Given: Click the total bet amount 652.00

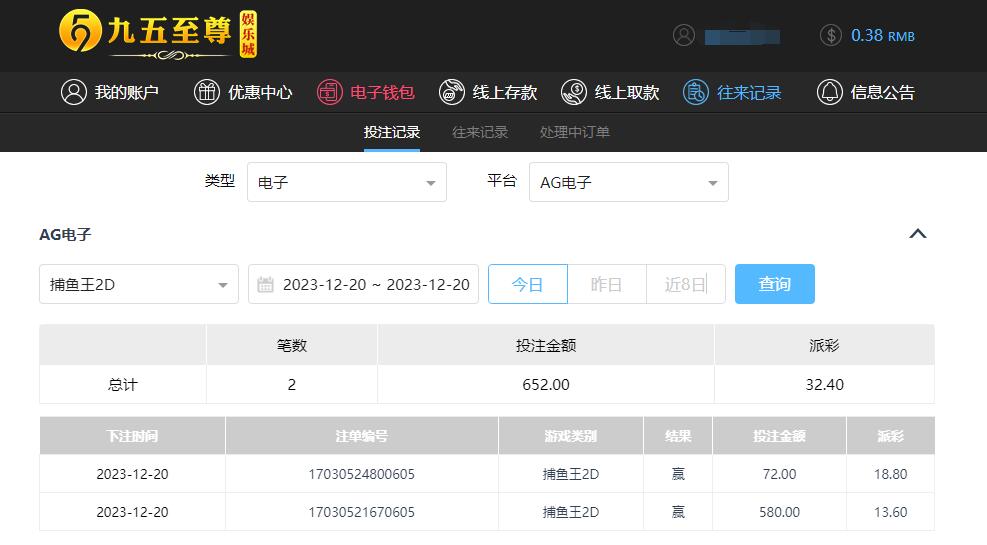Looking at the screenshot, I should (x=546, y=385).
